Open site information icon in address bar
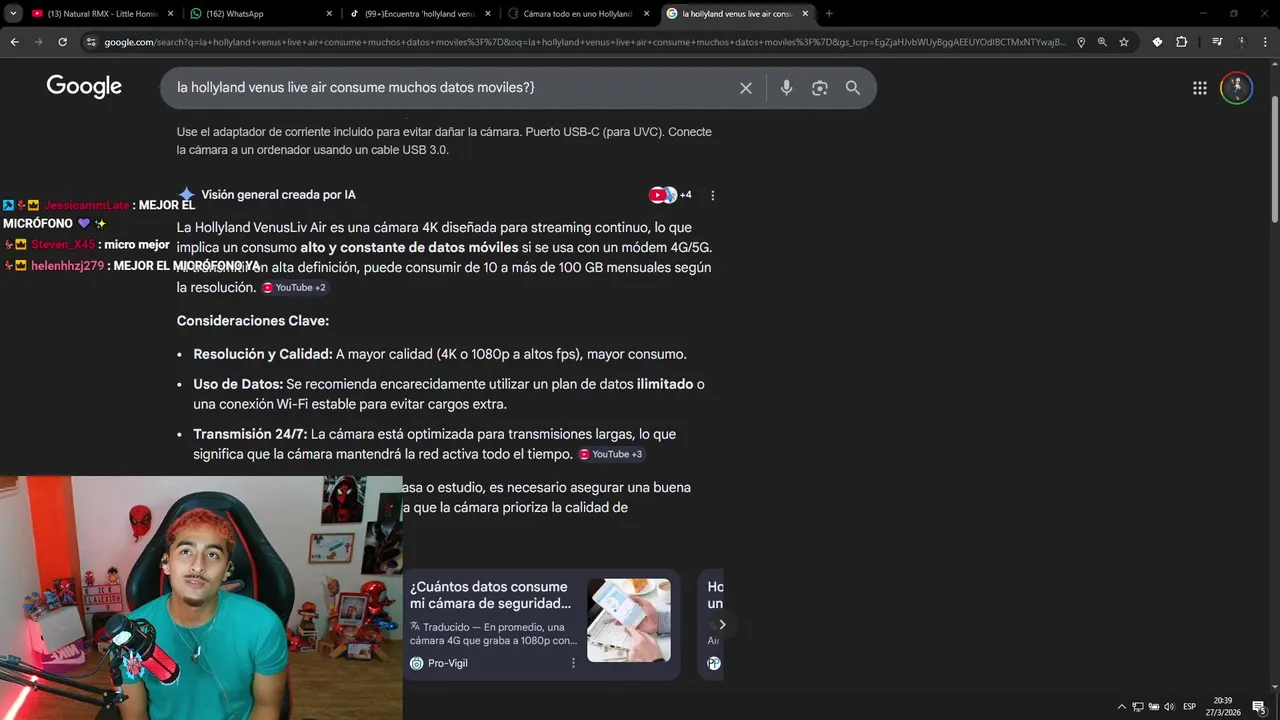This screenshot has width=1280, height=720. coord(91,42)
